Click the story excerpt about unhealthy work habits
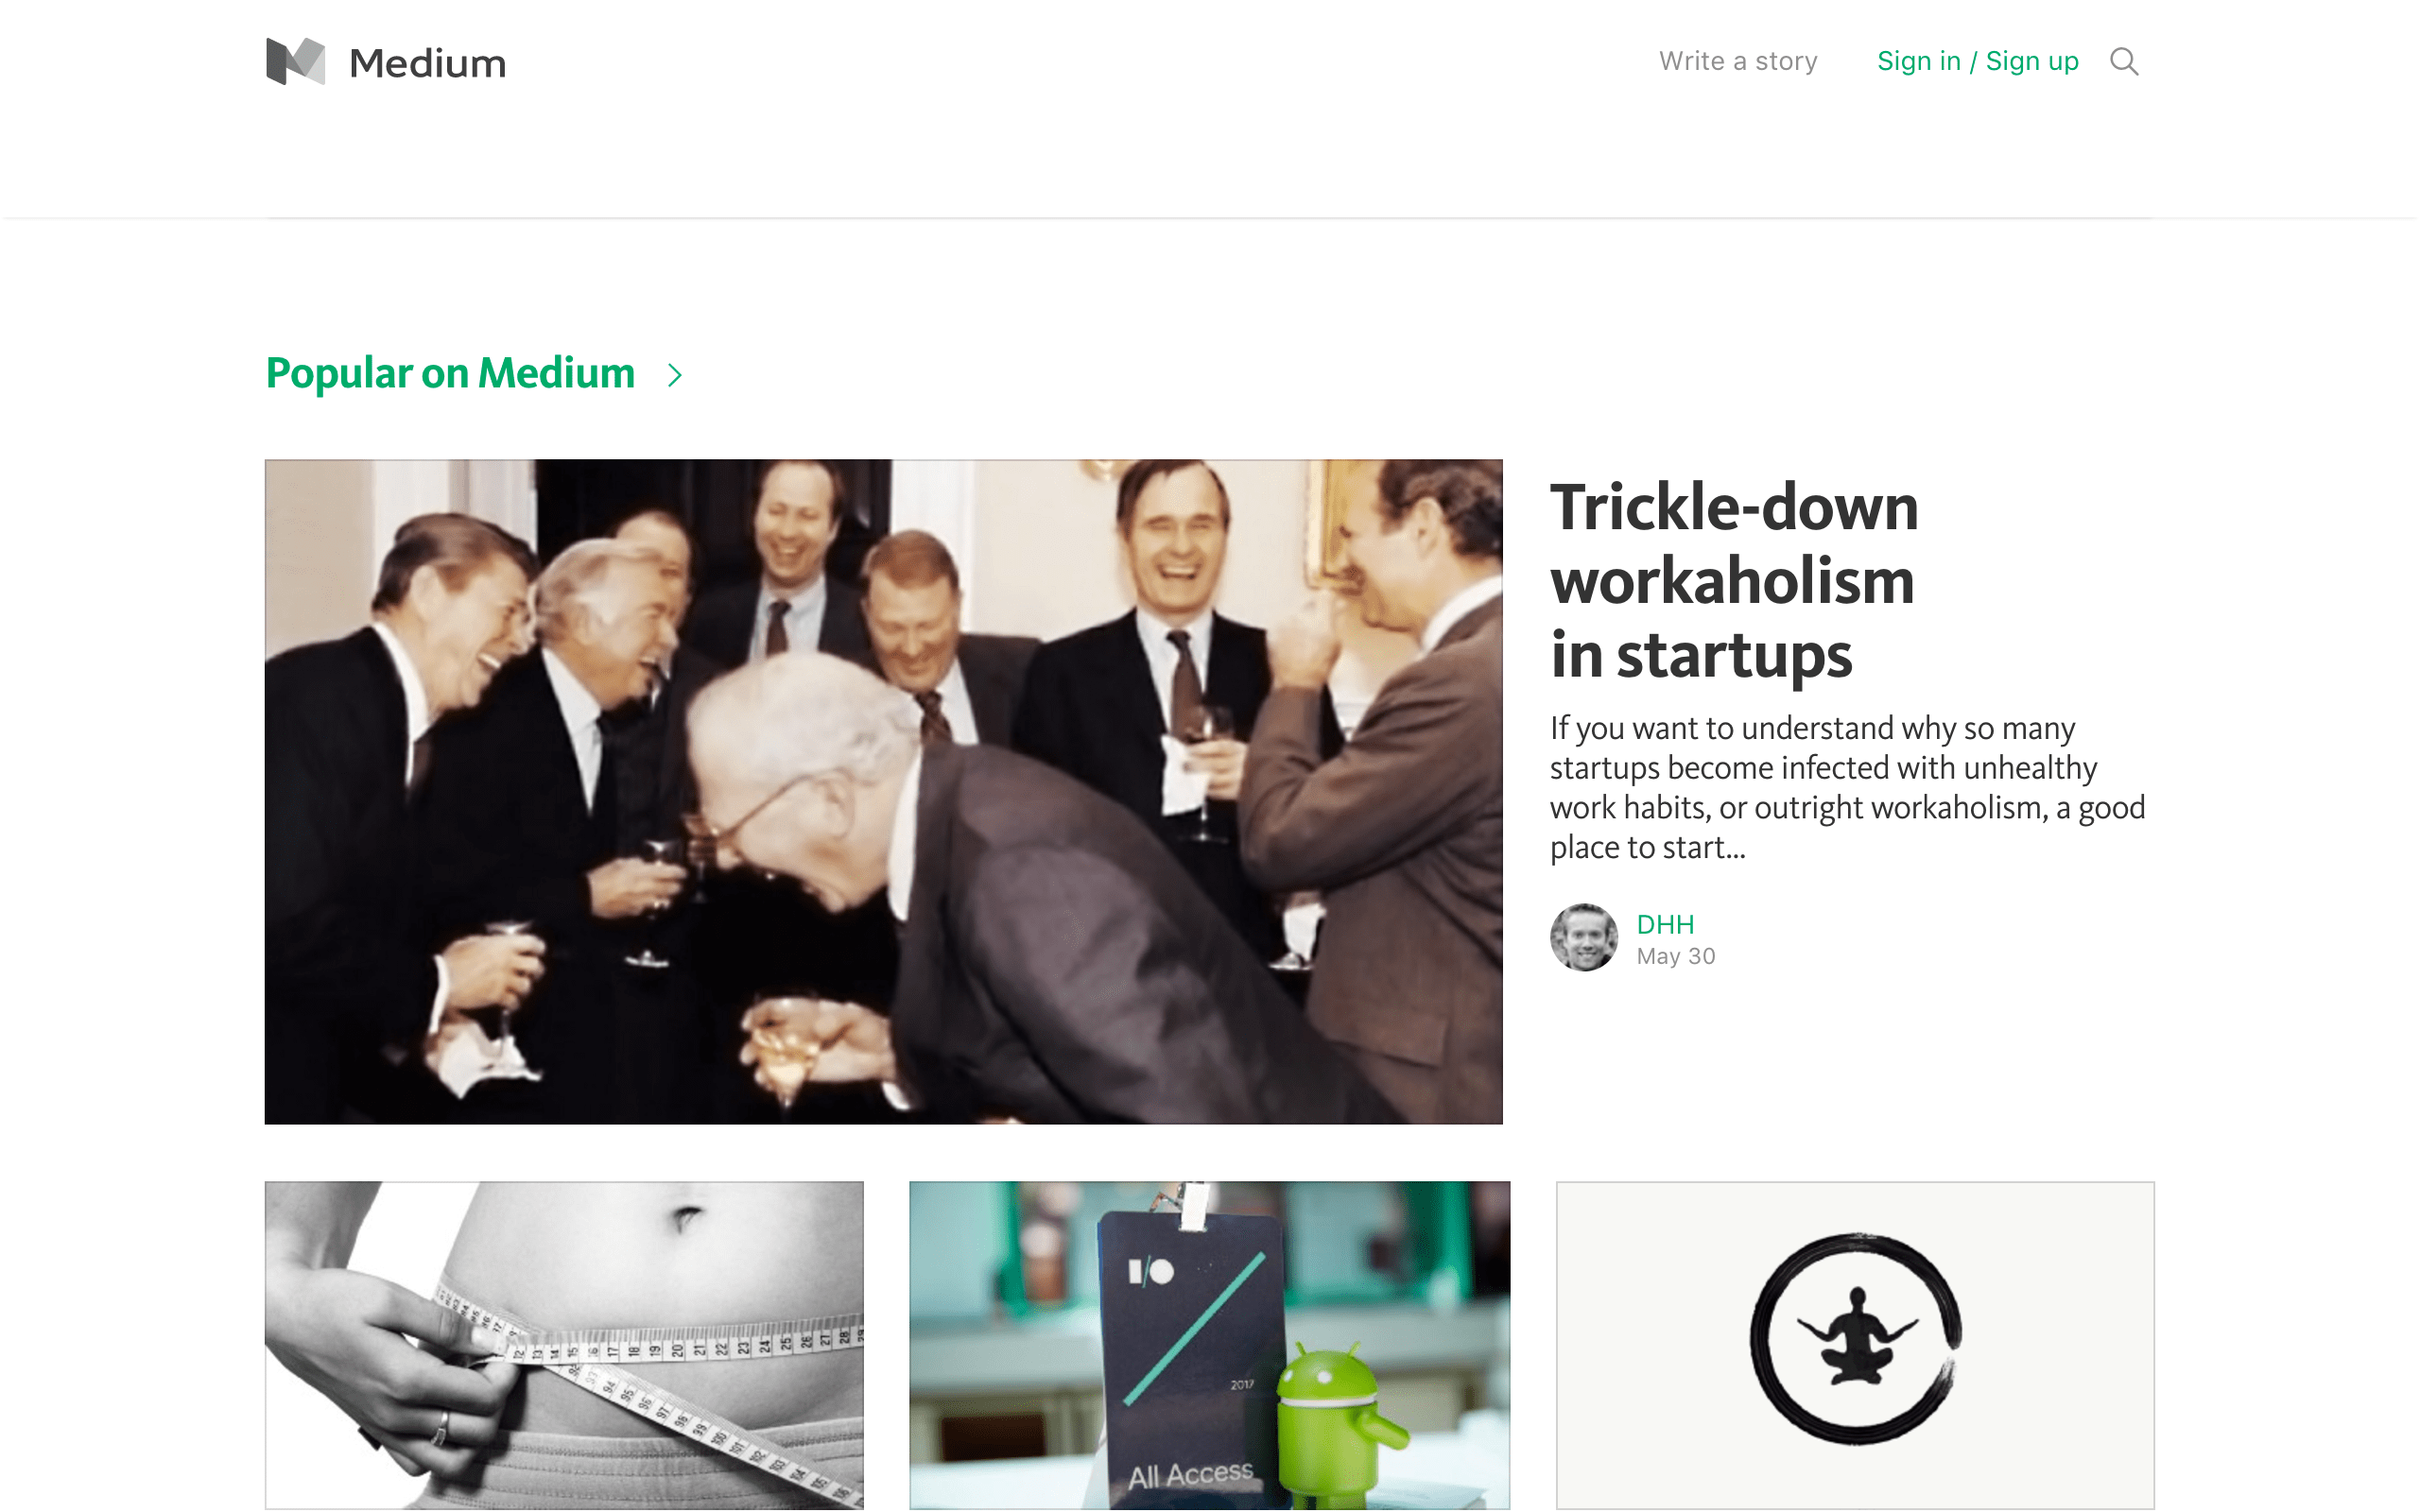Screen dimensions: 2420x1512 click(1847, 788)
